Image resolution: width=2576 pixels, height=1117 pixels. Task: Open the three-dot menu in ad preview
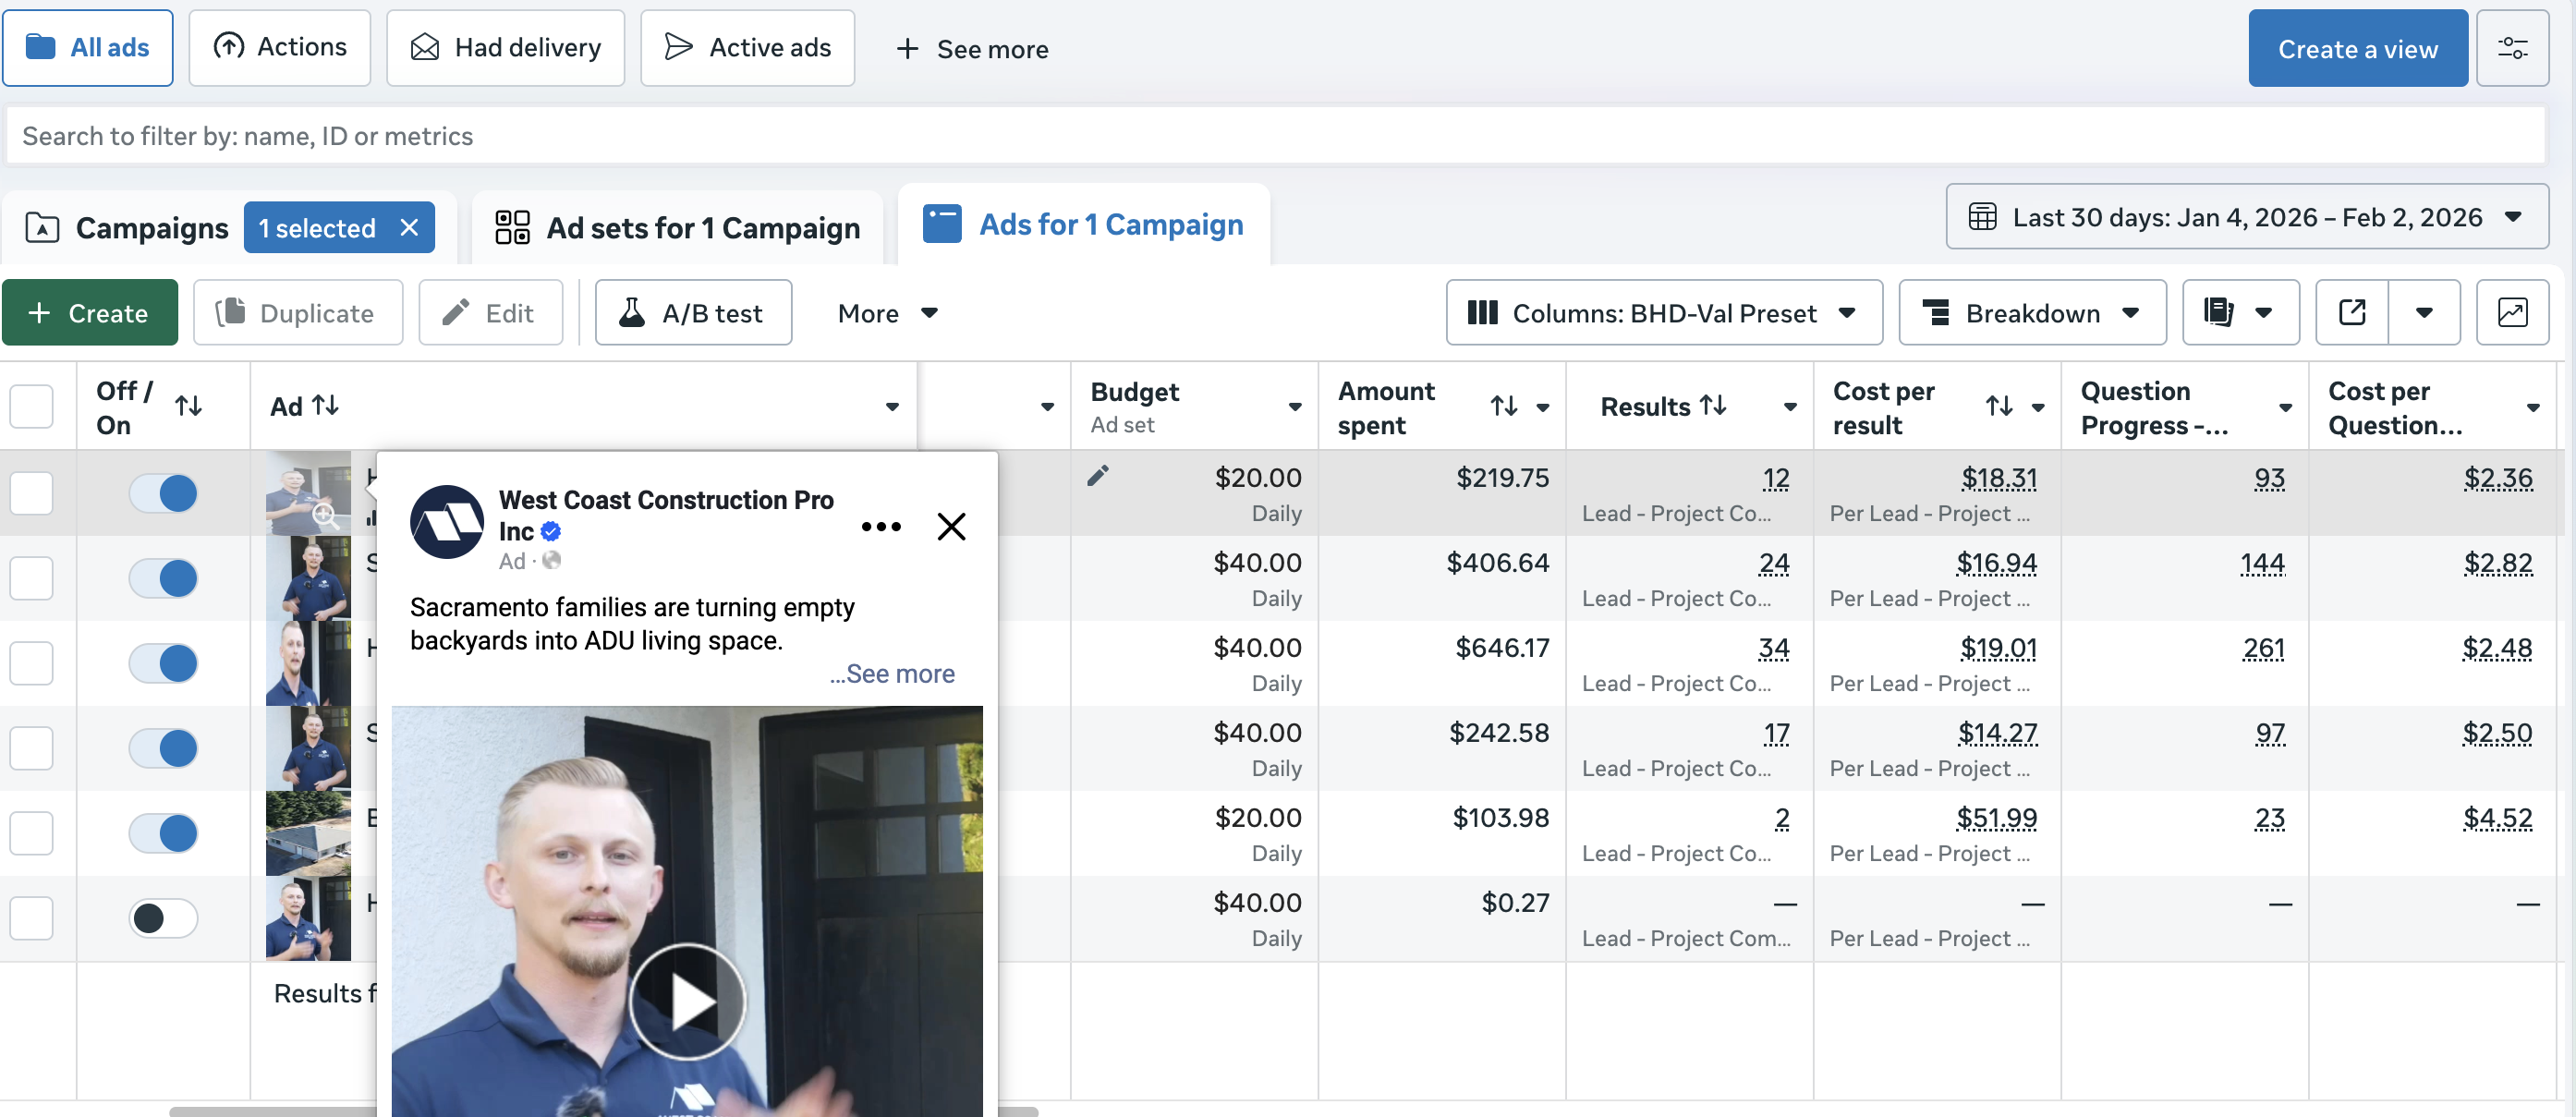click(881, 526)
